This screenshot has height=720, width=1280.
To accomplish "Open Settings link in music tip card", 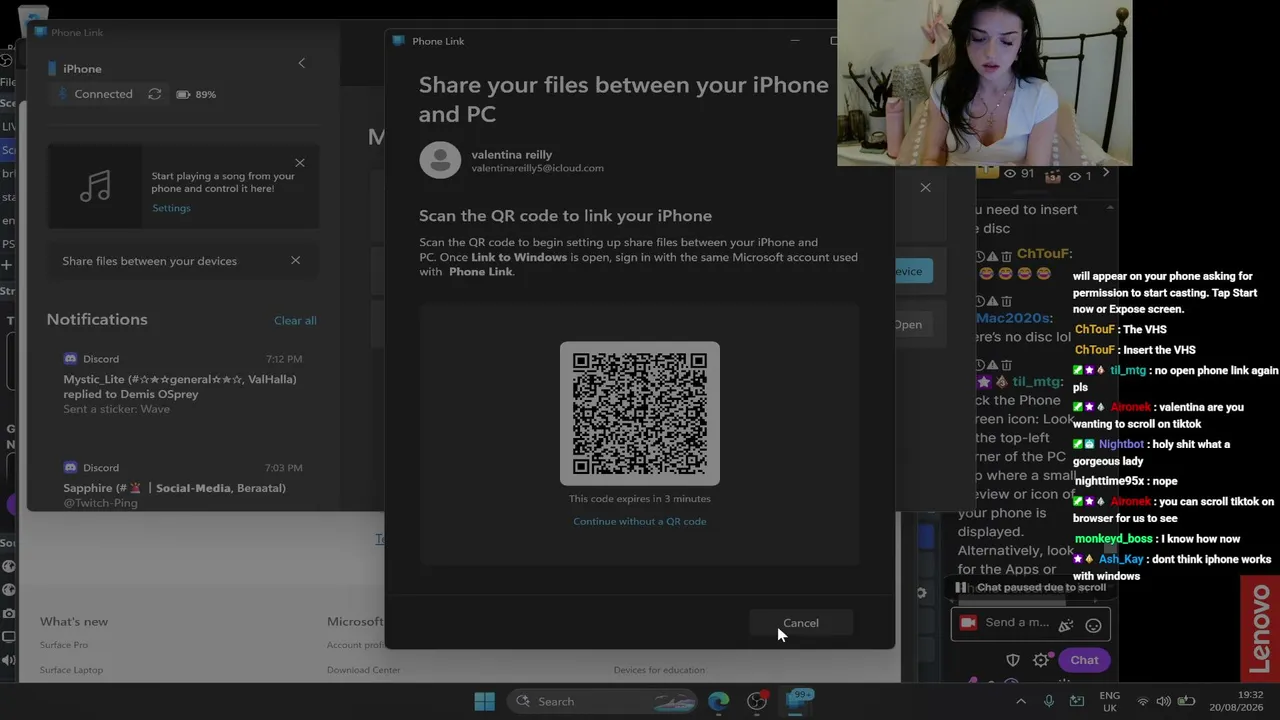I will [x=171, y=208].
